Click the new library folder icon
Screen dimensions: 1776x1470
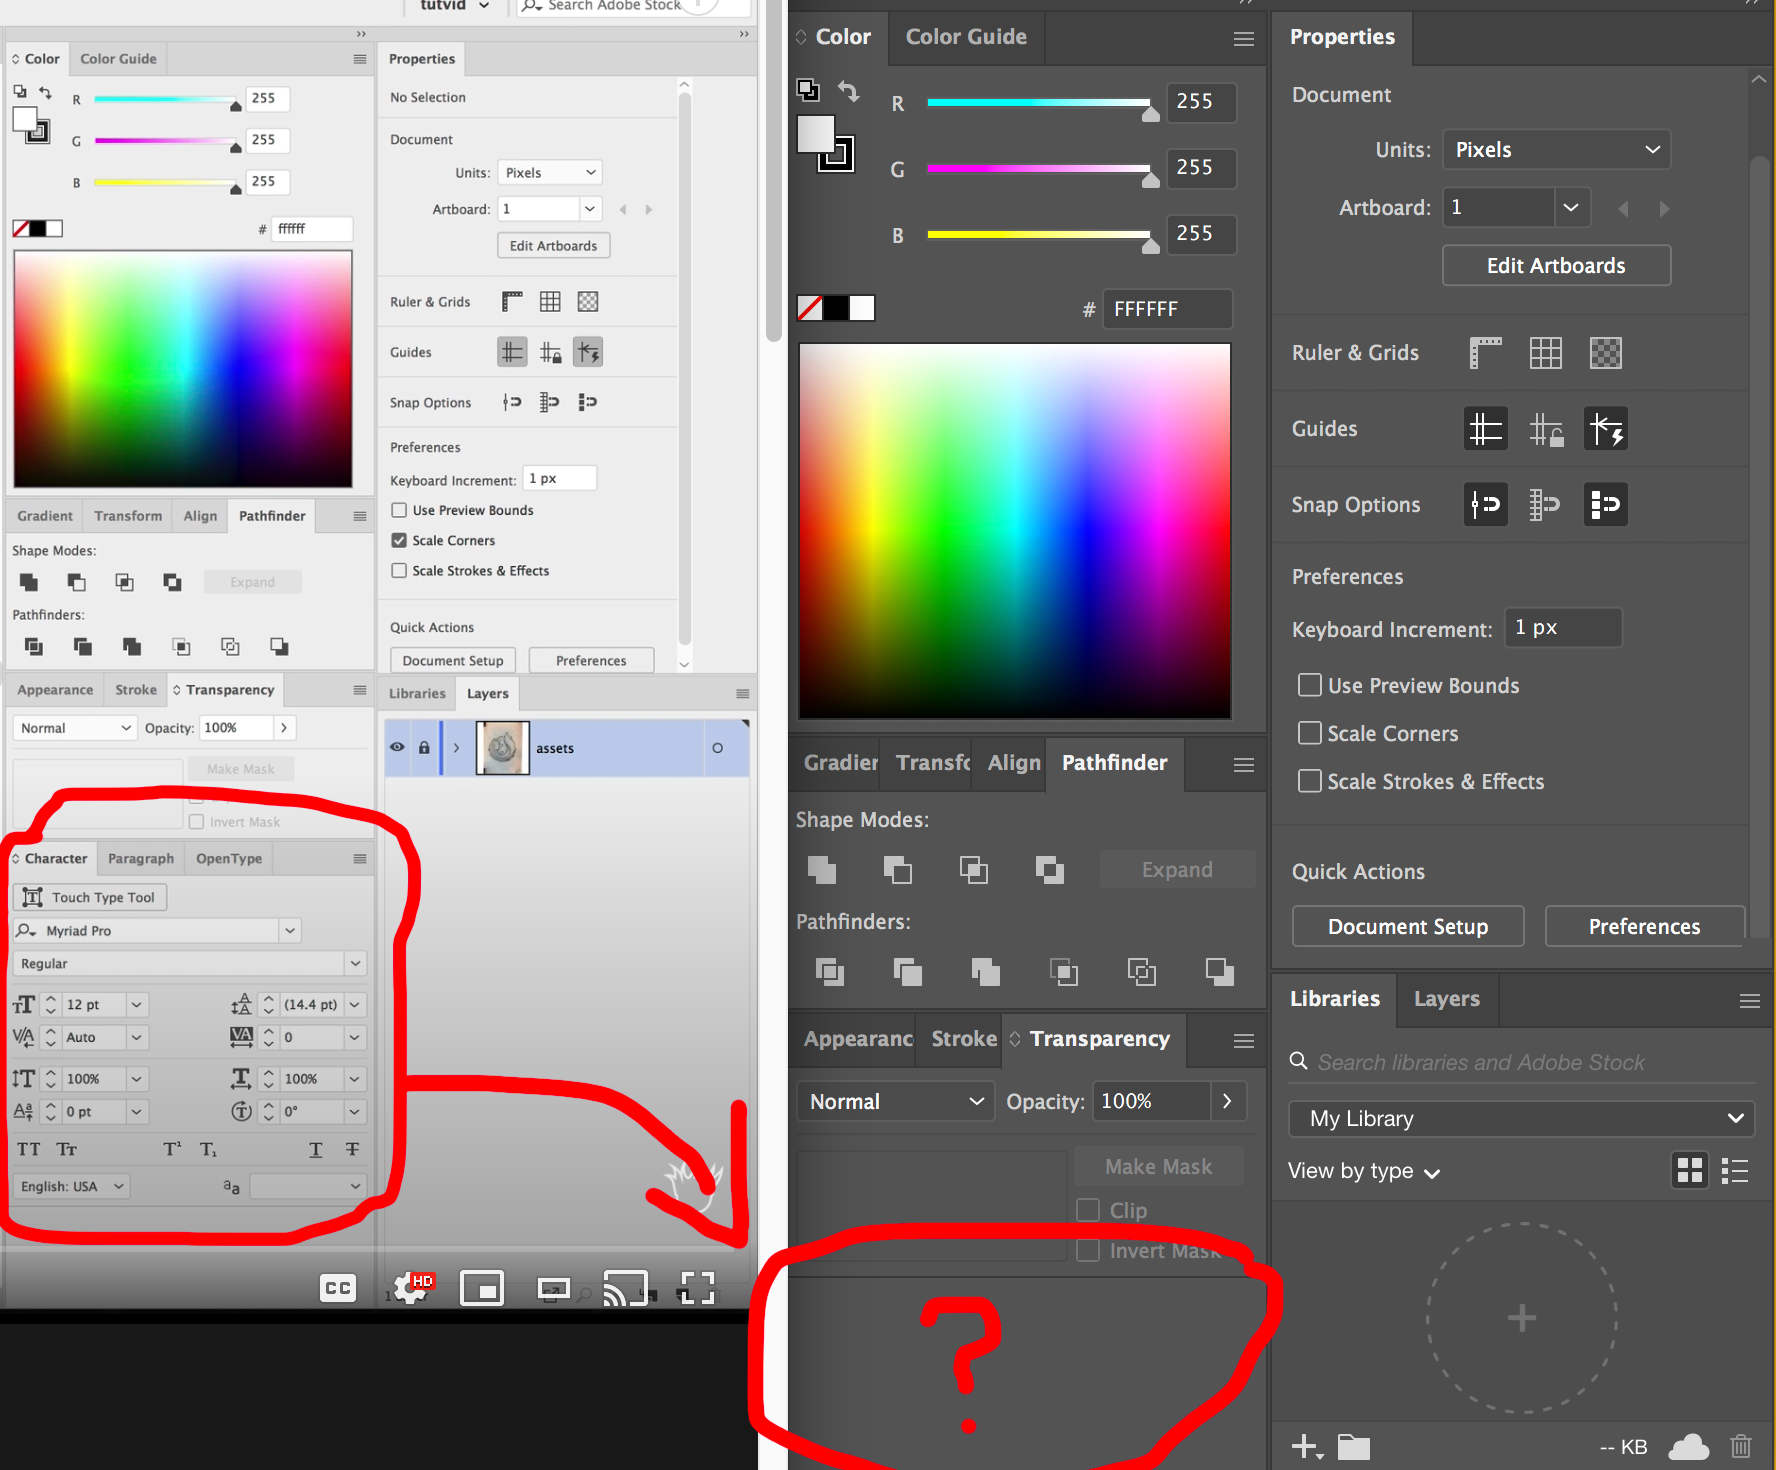tap(1353, 1446)
